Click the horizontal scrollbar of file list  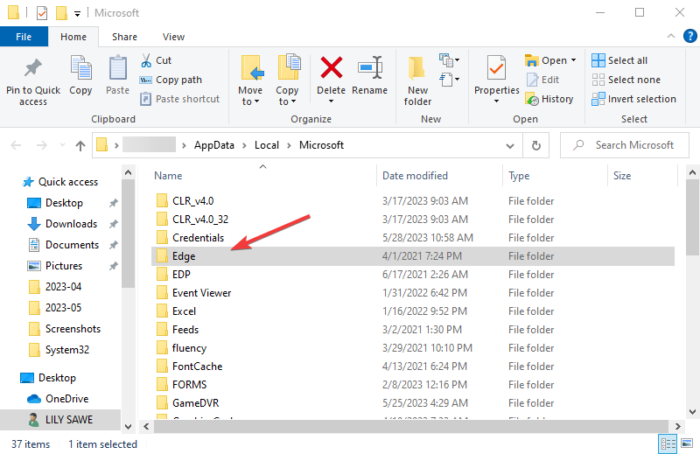(411, 426)
